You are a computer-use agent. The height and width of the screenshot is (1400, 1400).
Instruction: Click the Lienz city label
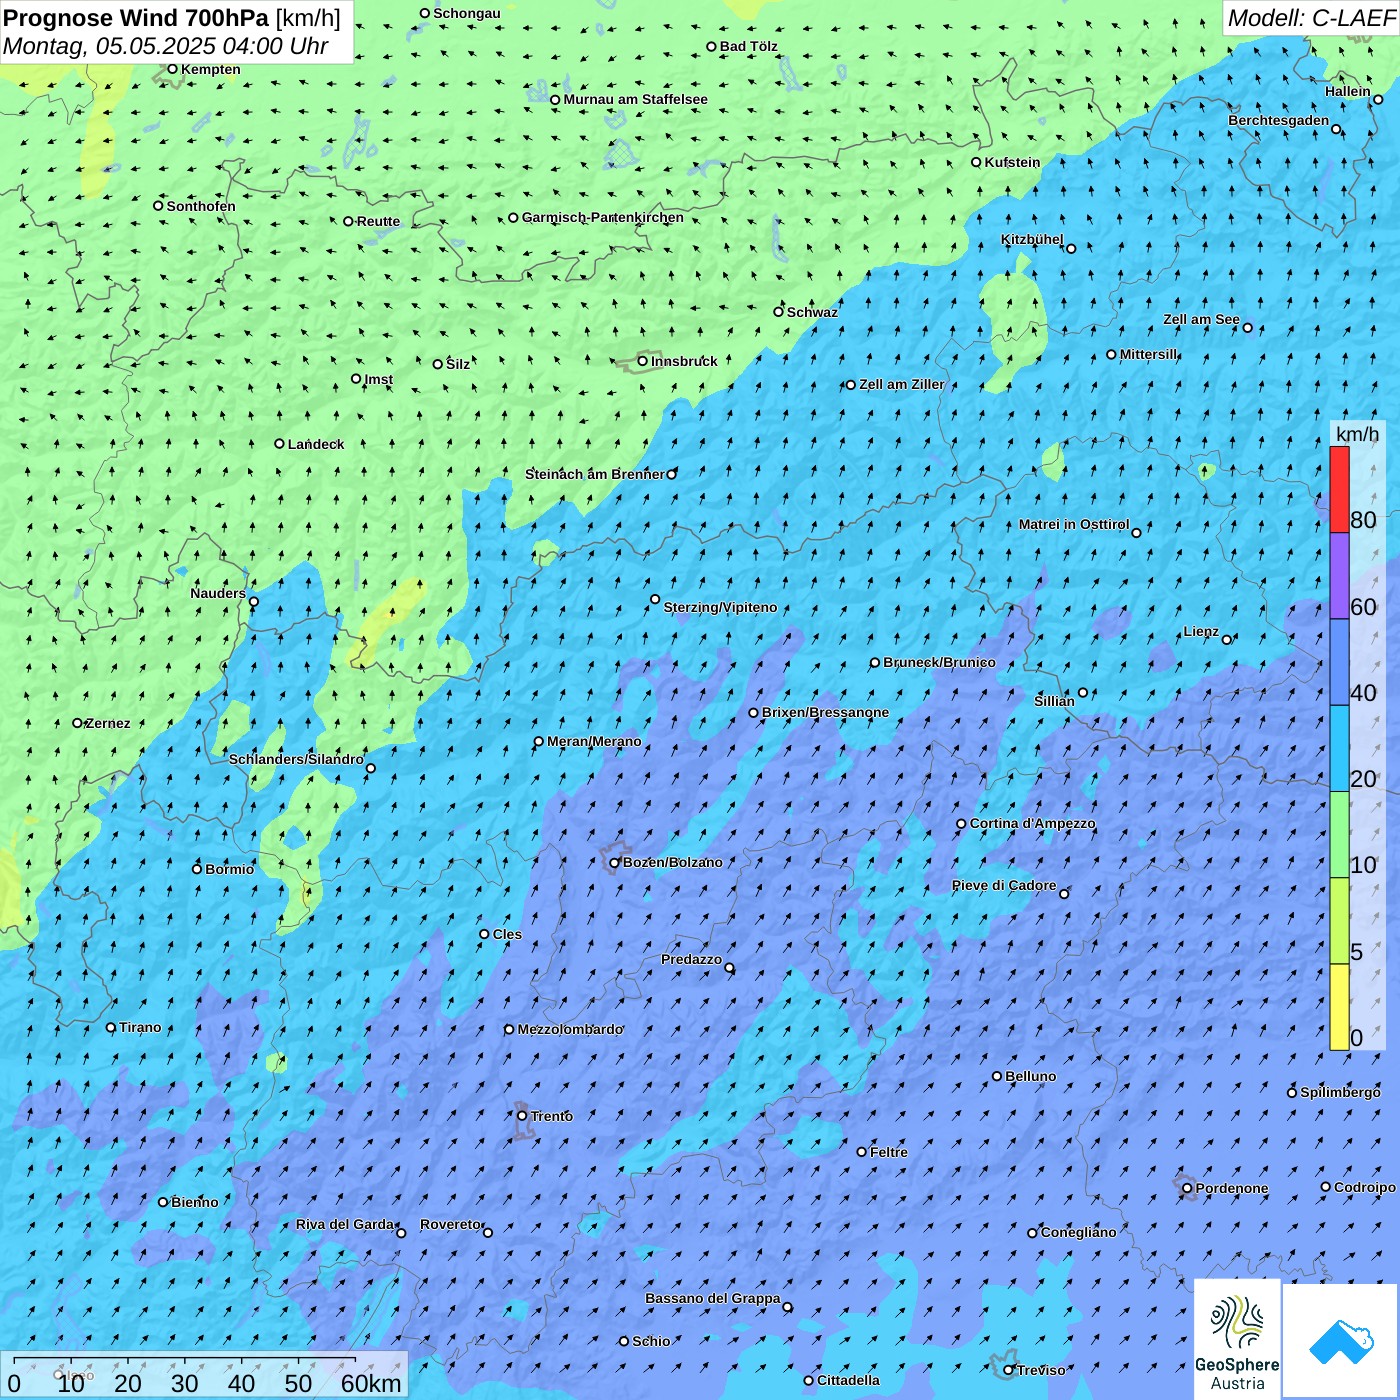click(1201, 631)
